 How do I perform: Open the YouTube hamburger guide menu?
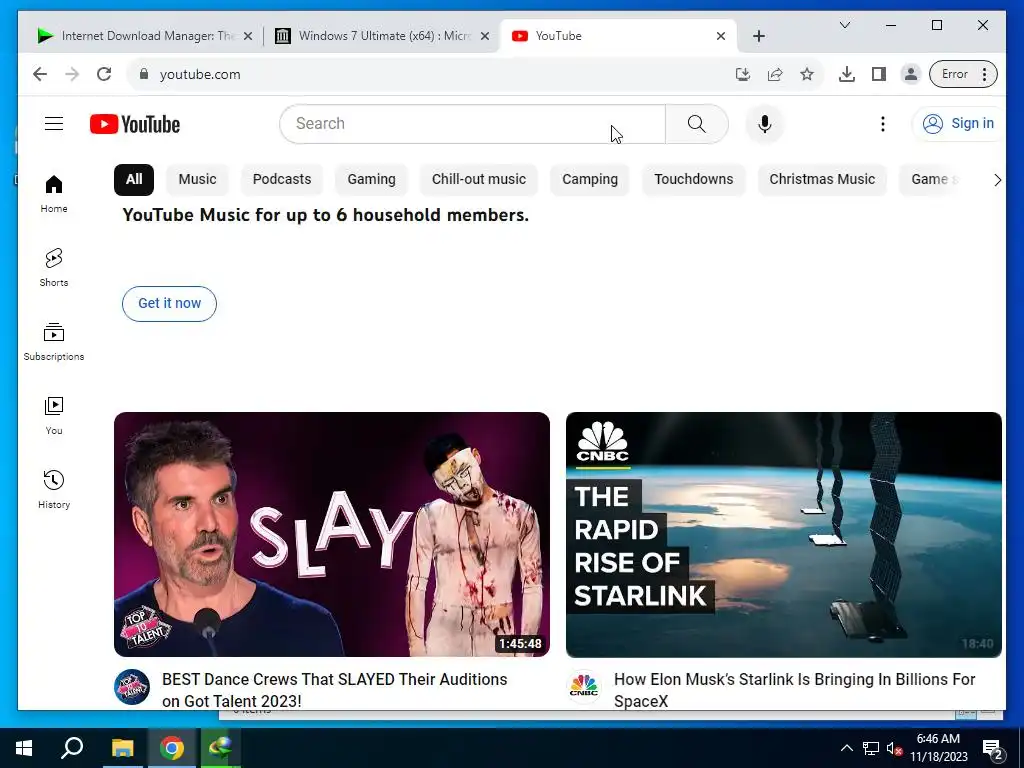coord(54,123)
